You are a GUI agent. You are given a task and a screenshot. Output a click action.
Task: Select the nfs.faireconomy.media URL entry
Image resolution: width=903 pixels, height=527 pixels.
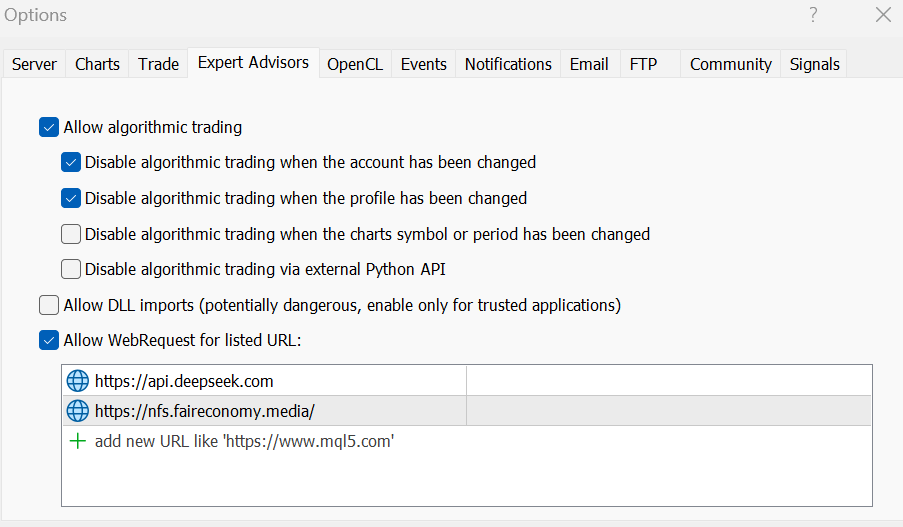[205, 411]
